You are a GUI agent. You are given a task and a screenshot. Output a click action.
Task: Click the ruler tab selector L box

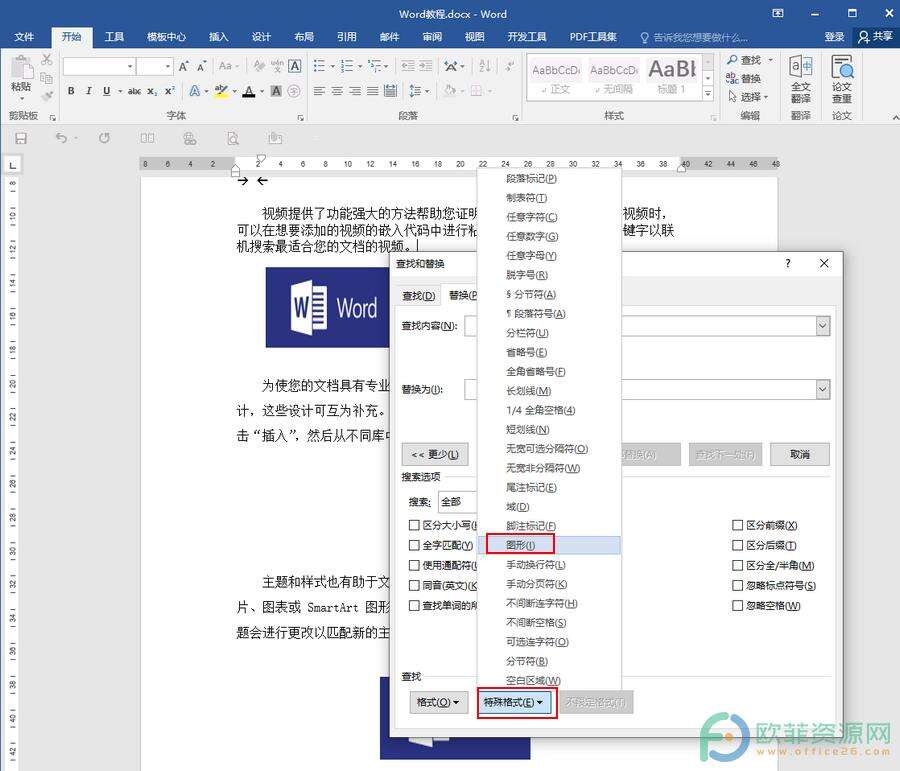click(13, 165)
